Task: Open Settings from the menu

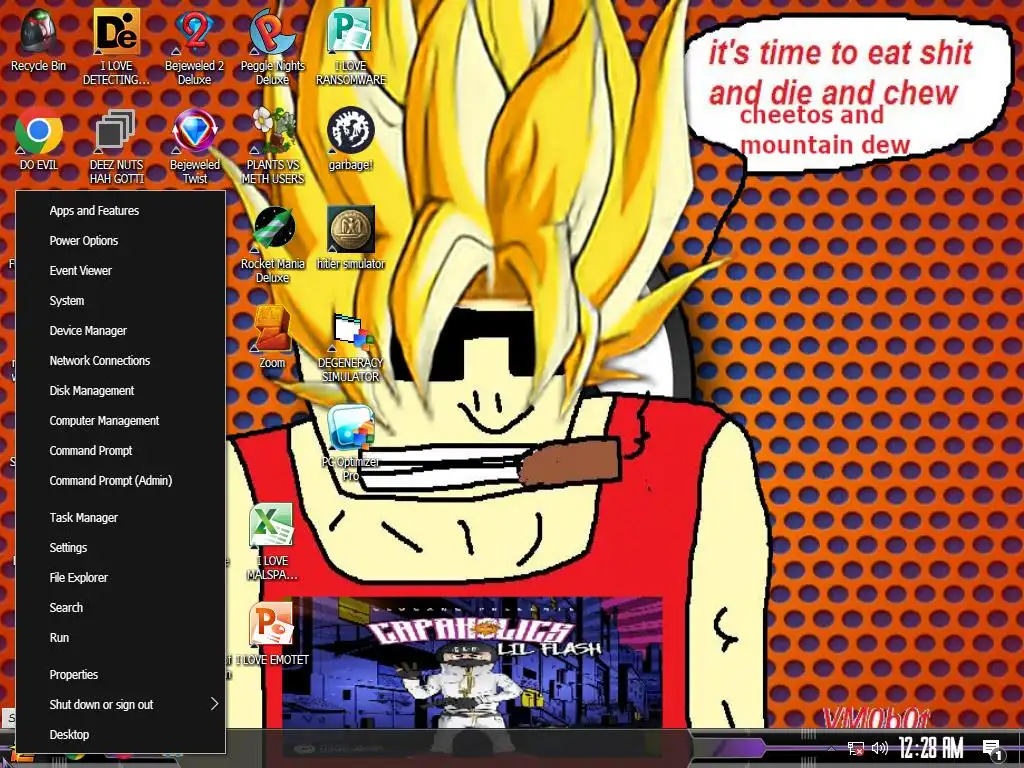Action: (121, 547)
